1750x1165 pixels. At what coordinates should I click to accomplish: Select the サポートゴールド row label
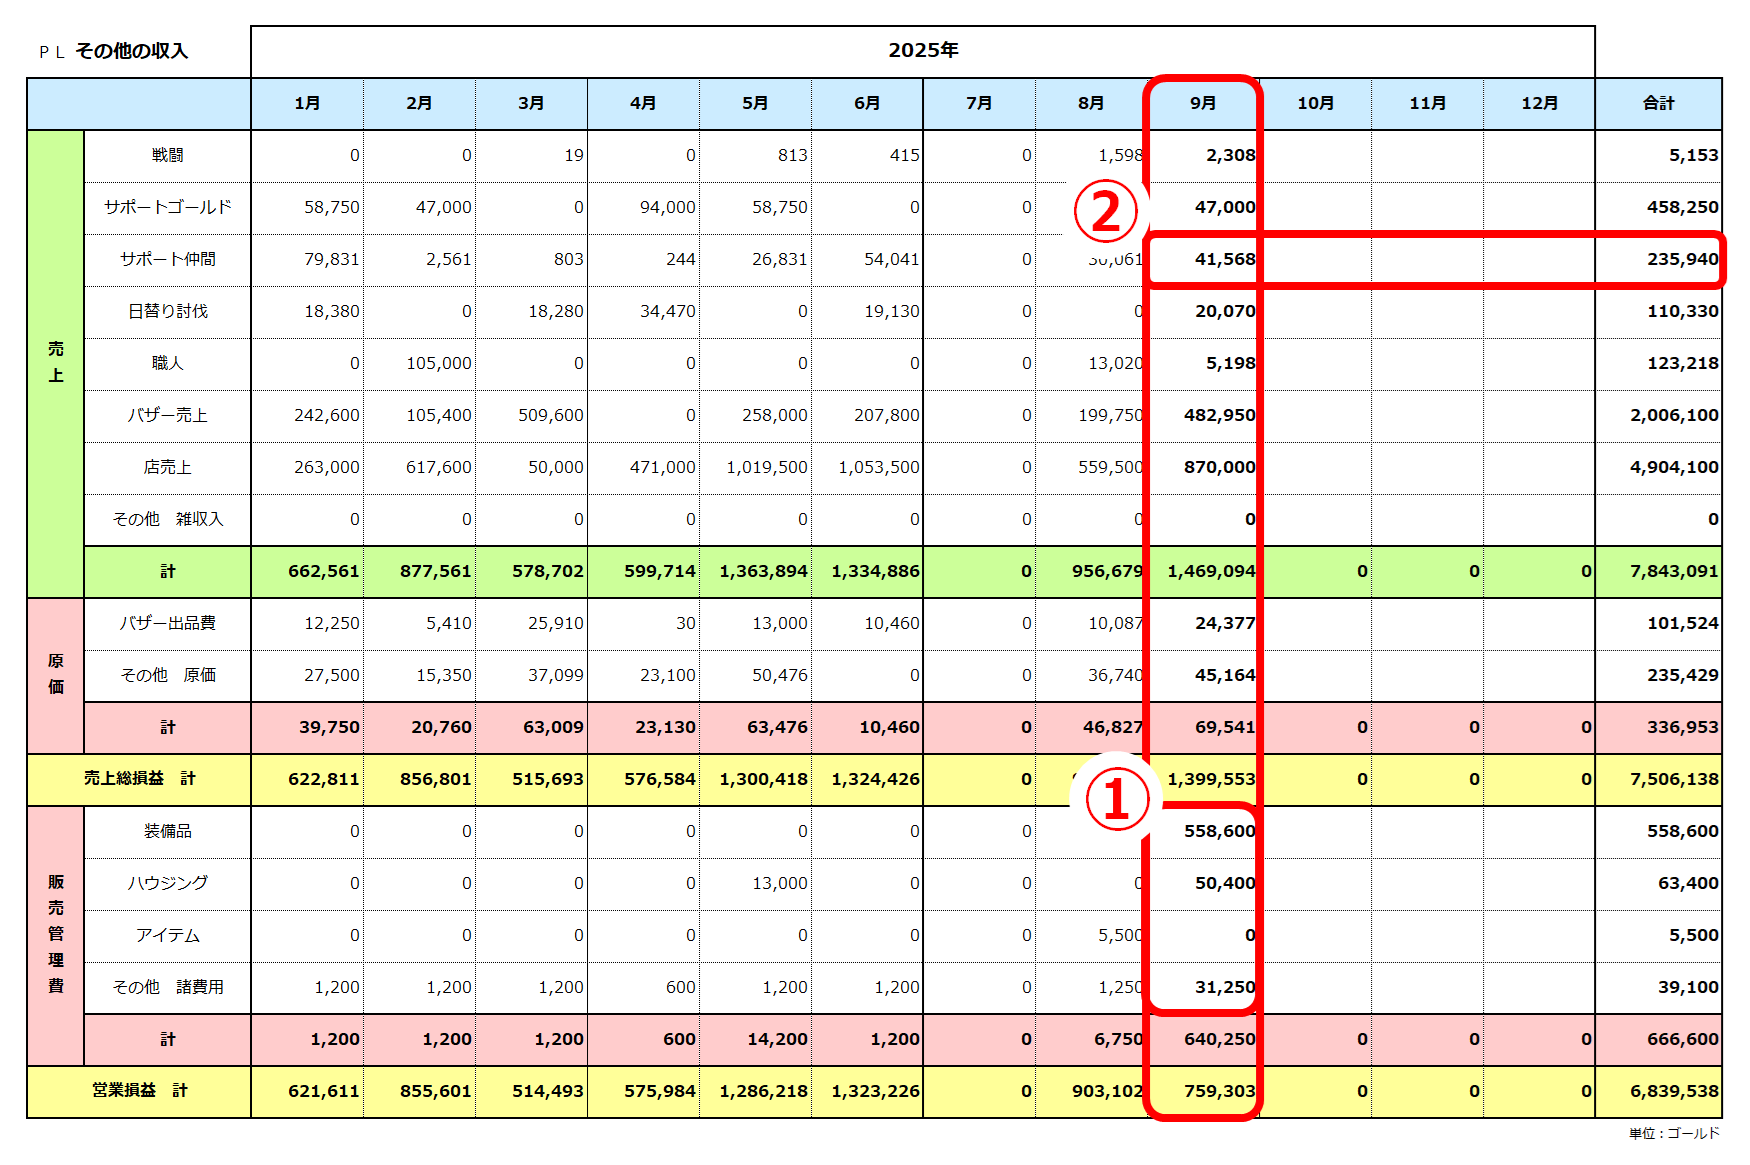click(x=167, y=207)
